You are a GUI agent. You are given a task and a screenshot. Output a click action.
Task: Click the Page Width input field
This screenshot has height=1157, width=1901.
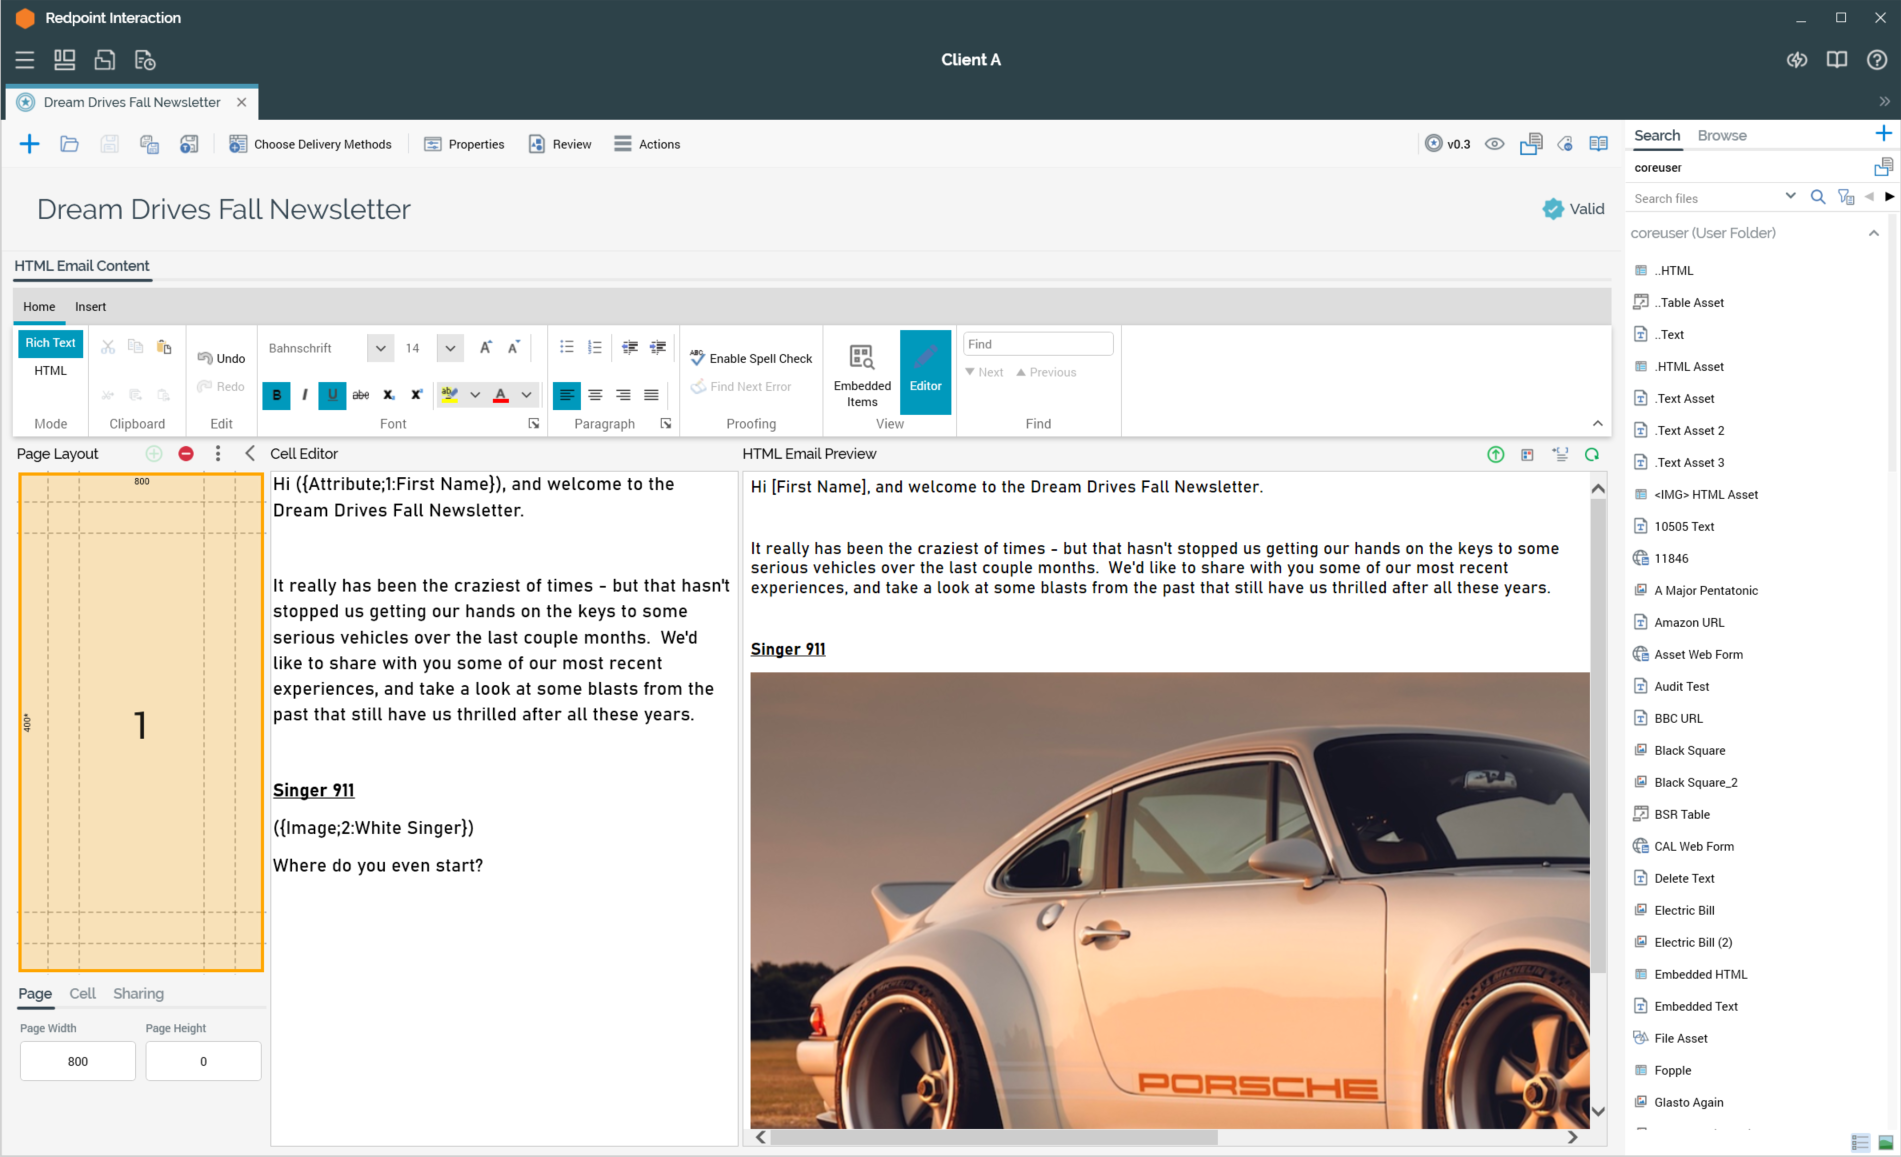click(78, 1061)
